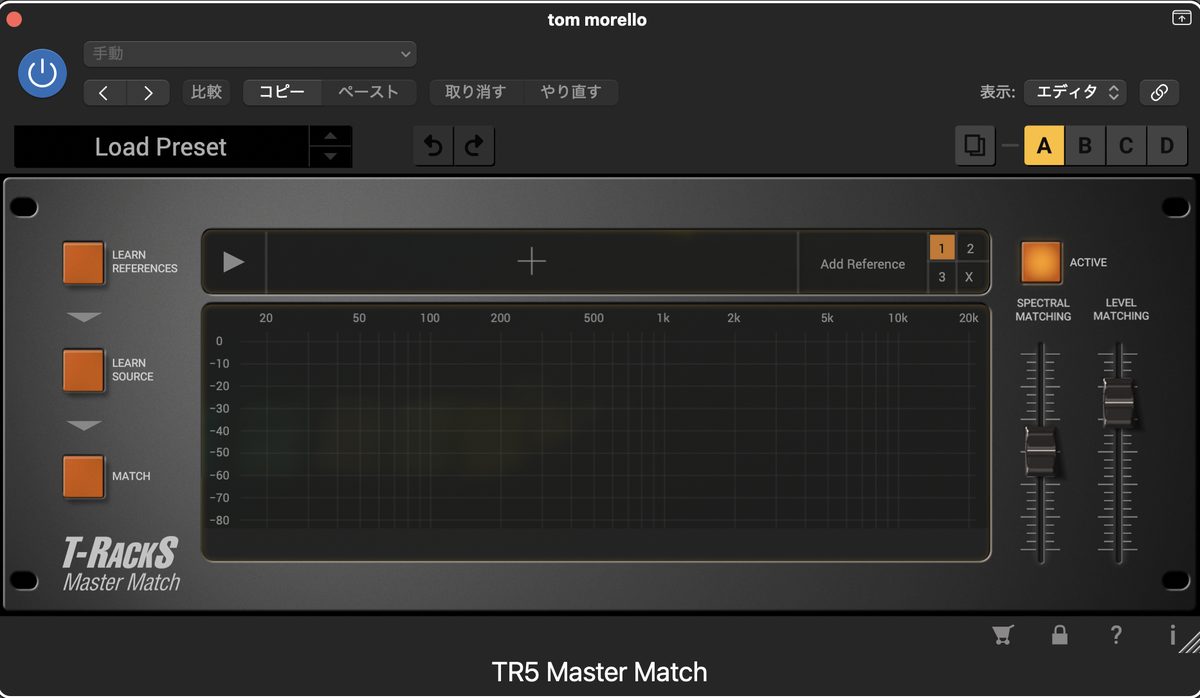The image size is (1200, 698).
Task: Step preset down with lower arrow
Action: (x=331, y=158)
